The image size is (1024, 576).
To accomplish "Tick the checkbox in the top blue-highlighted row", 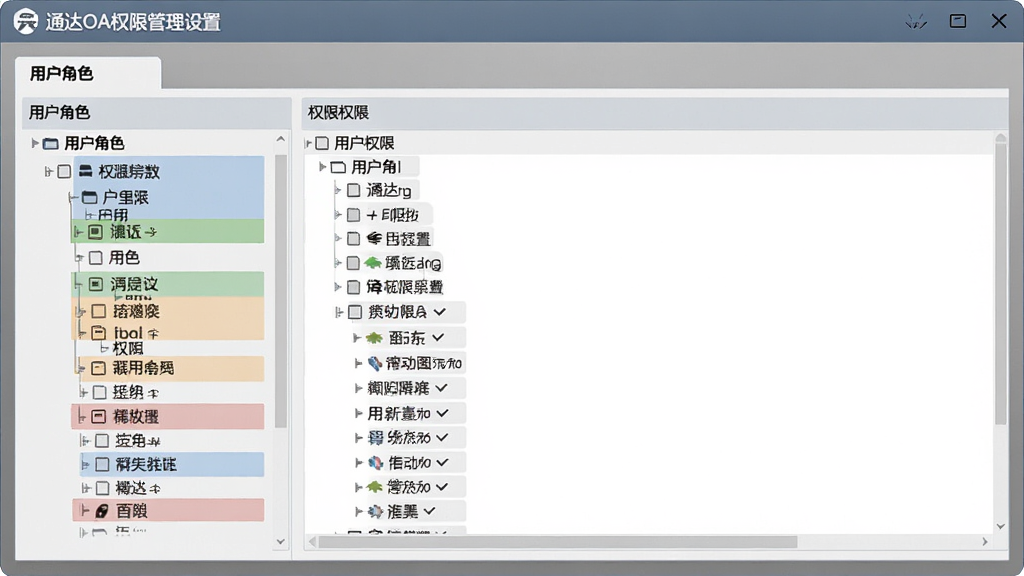I will point(64,171).
